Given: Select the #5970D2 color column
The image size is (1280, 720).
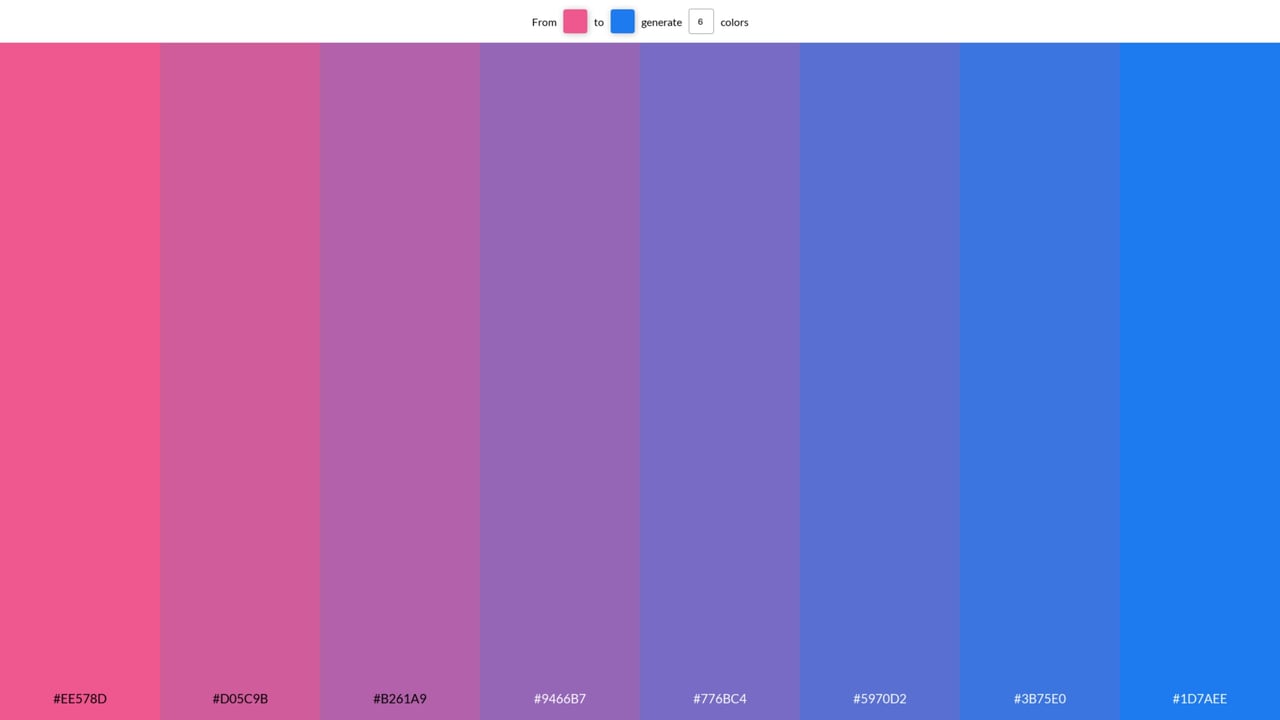Looking at the screenshot, I should (880, 380).
